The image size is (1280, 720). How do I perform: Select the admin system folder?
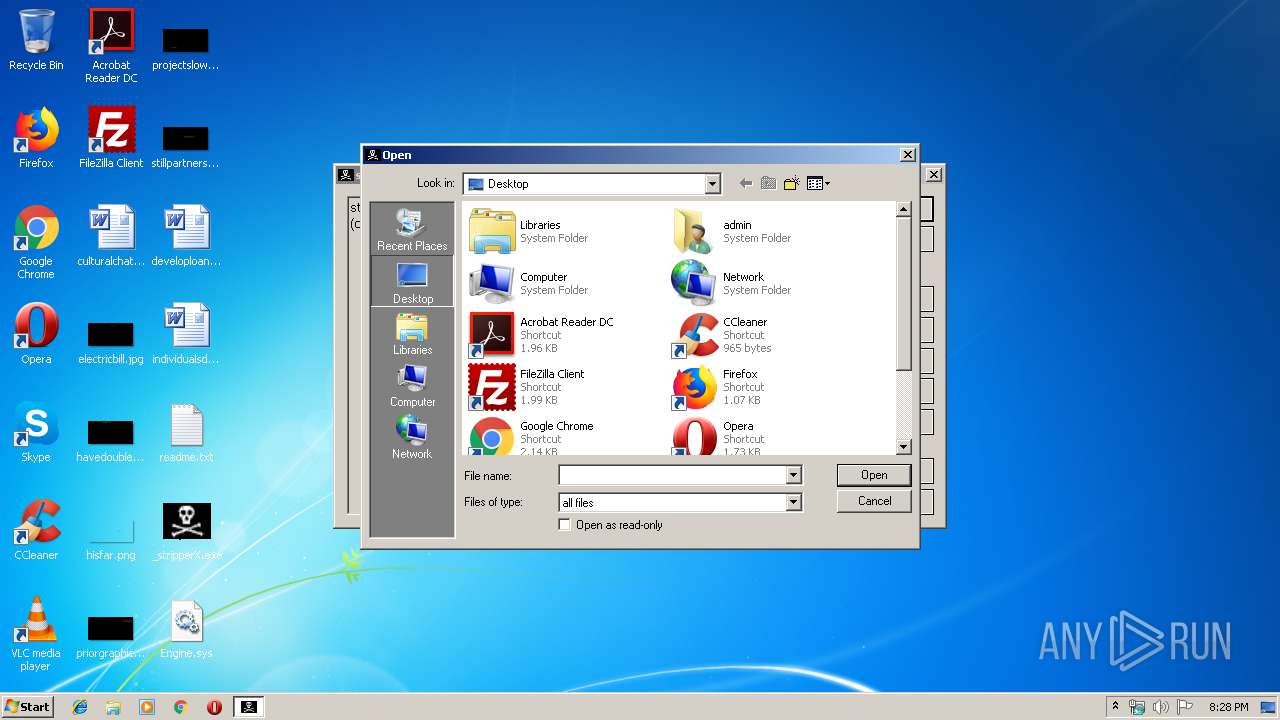tap(732, 231)
